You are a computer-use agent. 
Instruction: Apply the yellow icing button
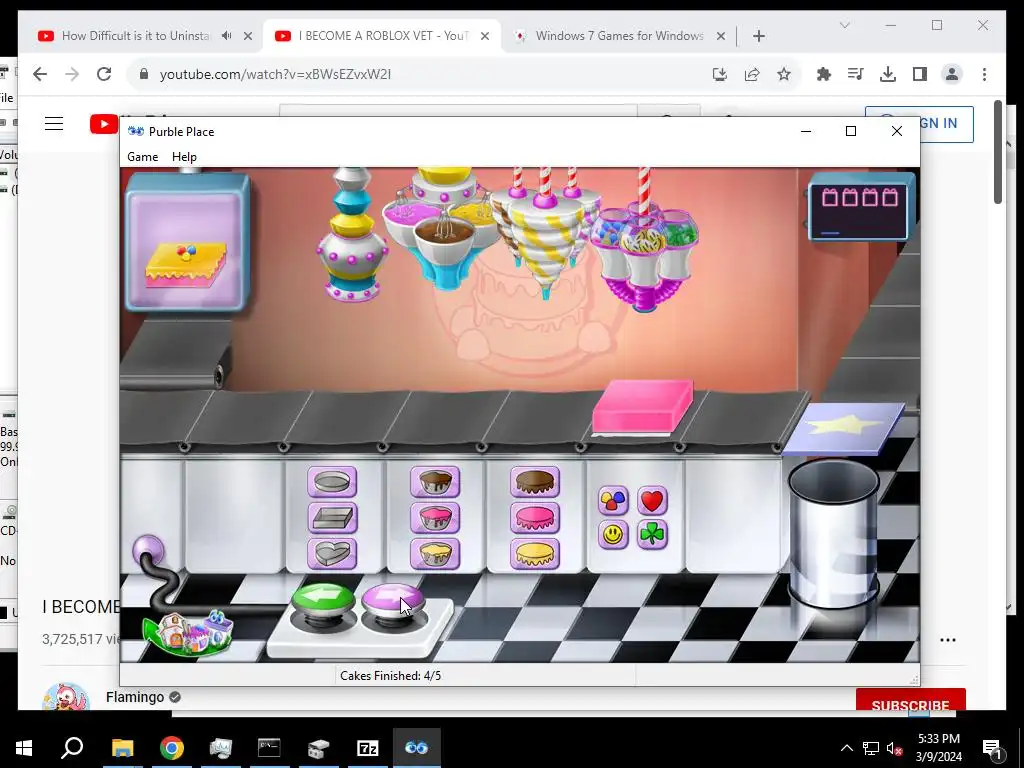535,554
